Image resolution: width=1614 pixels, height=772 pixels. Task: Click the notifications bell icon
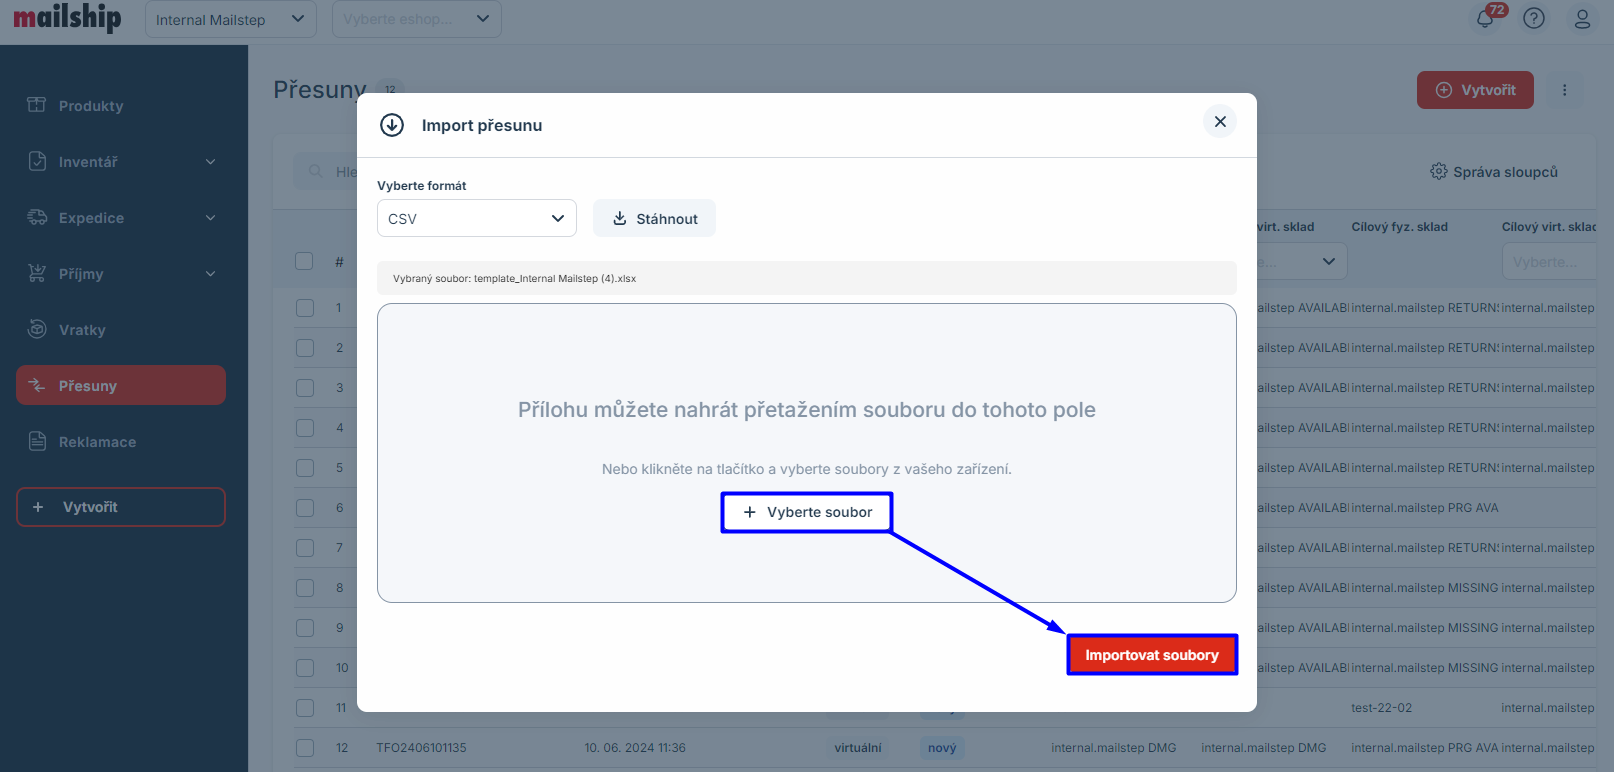1485,19
